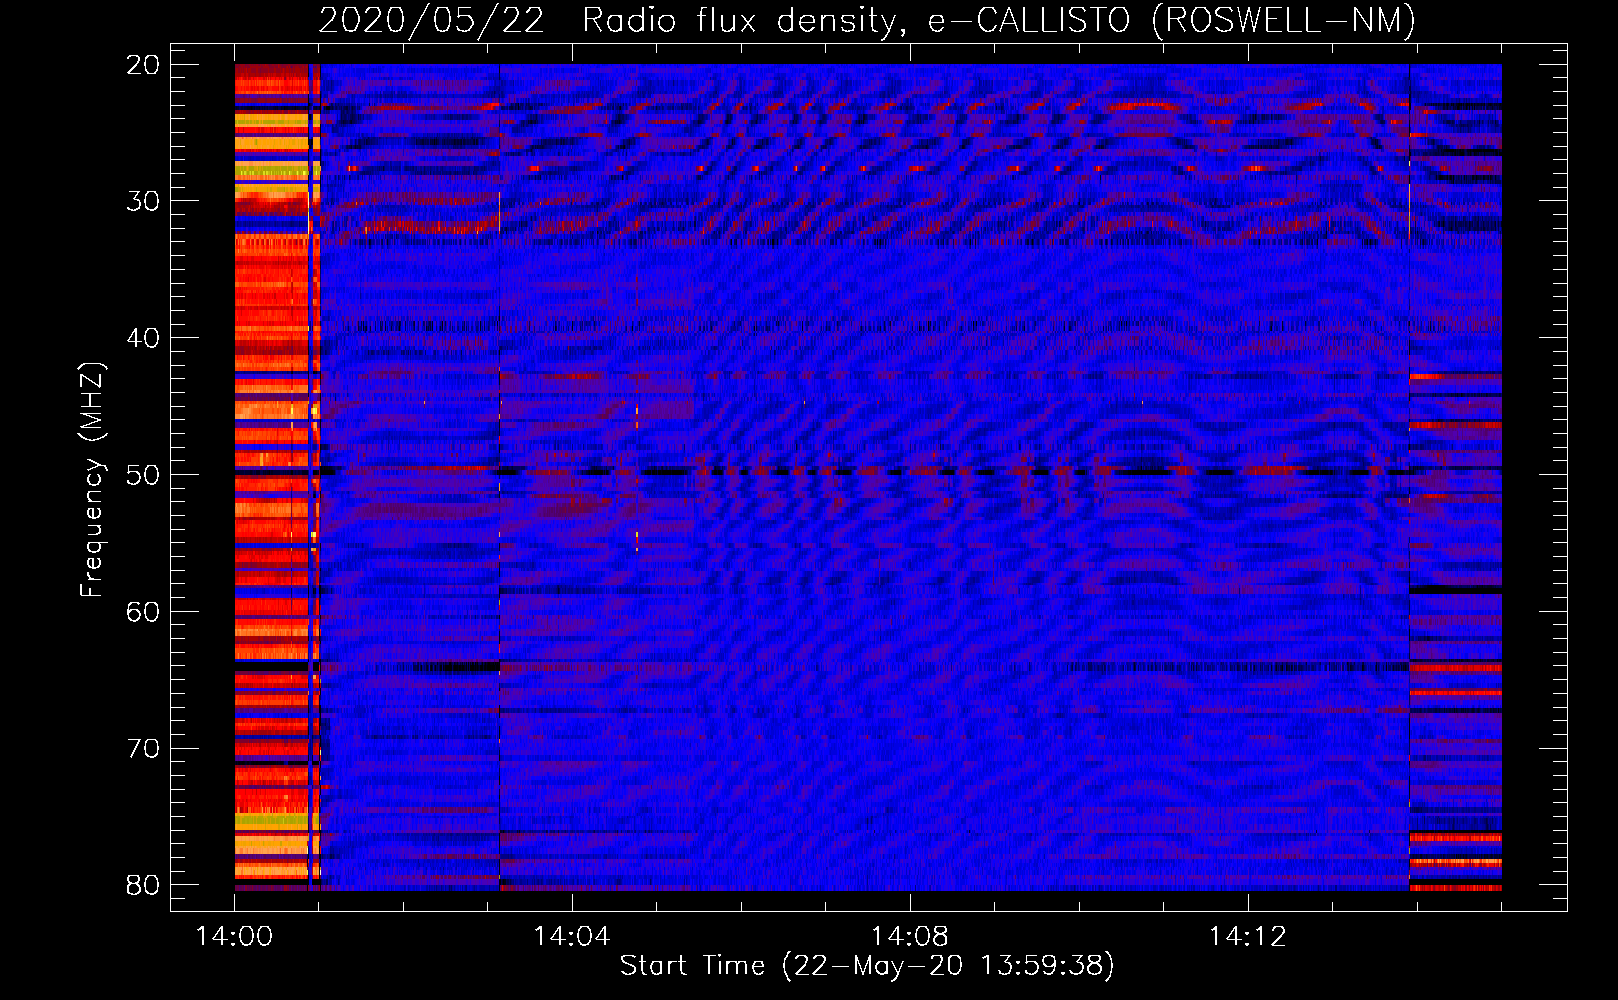Click the 60 frequency tick label

[143, 611]
